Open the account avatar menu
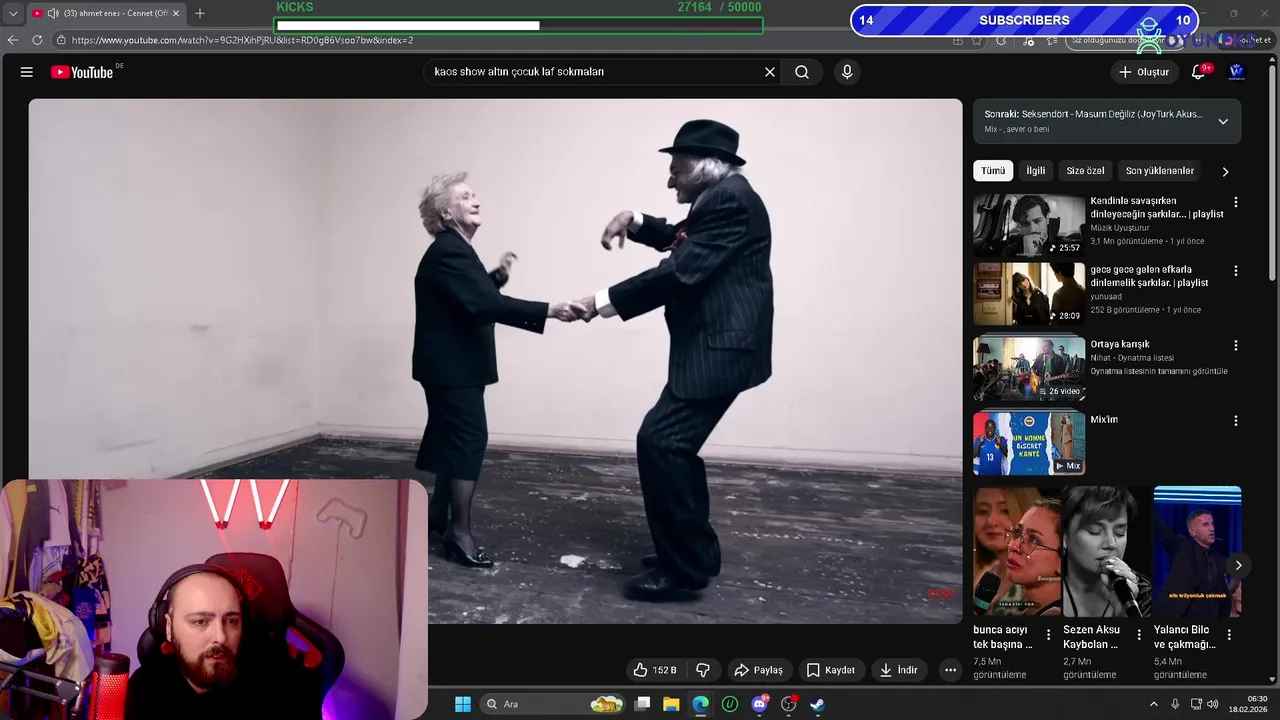The image size is (1280, 720). 1236,72
